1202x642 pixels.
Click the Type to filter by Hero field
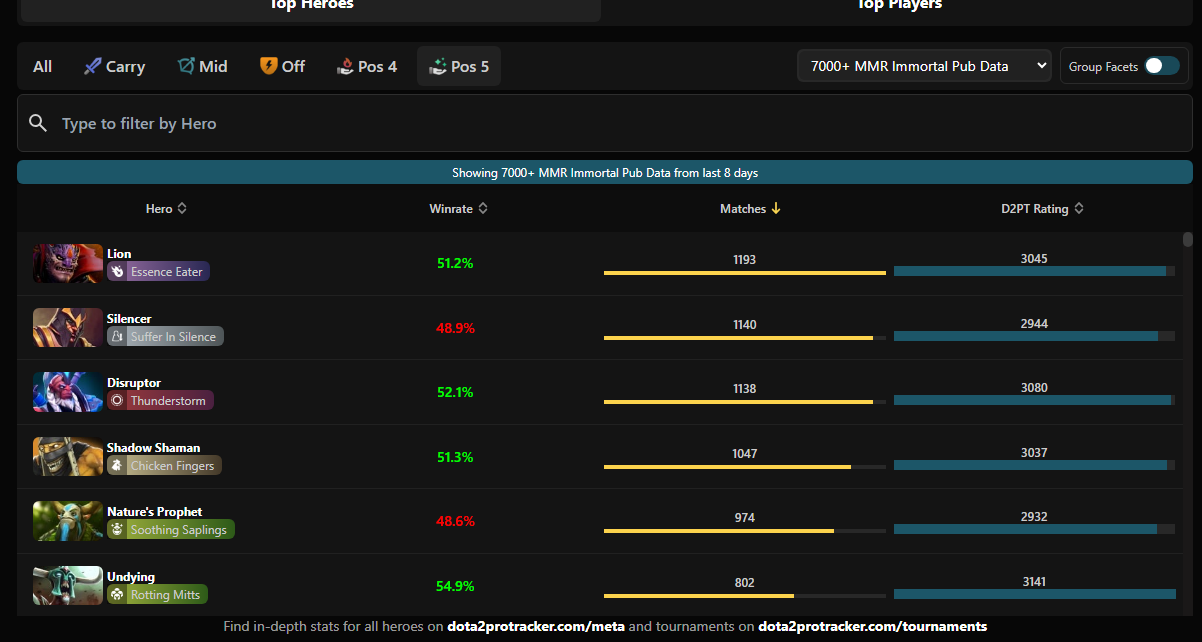click(604, 123)
